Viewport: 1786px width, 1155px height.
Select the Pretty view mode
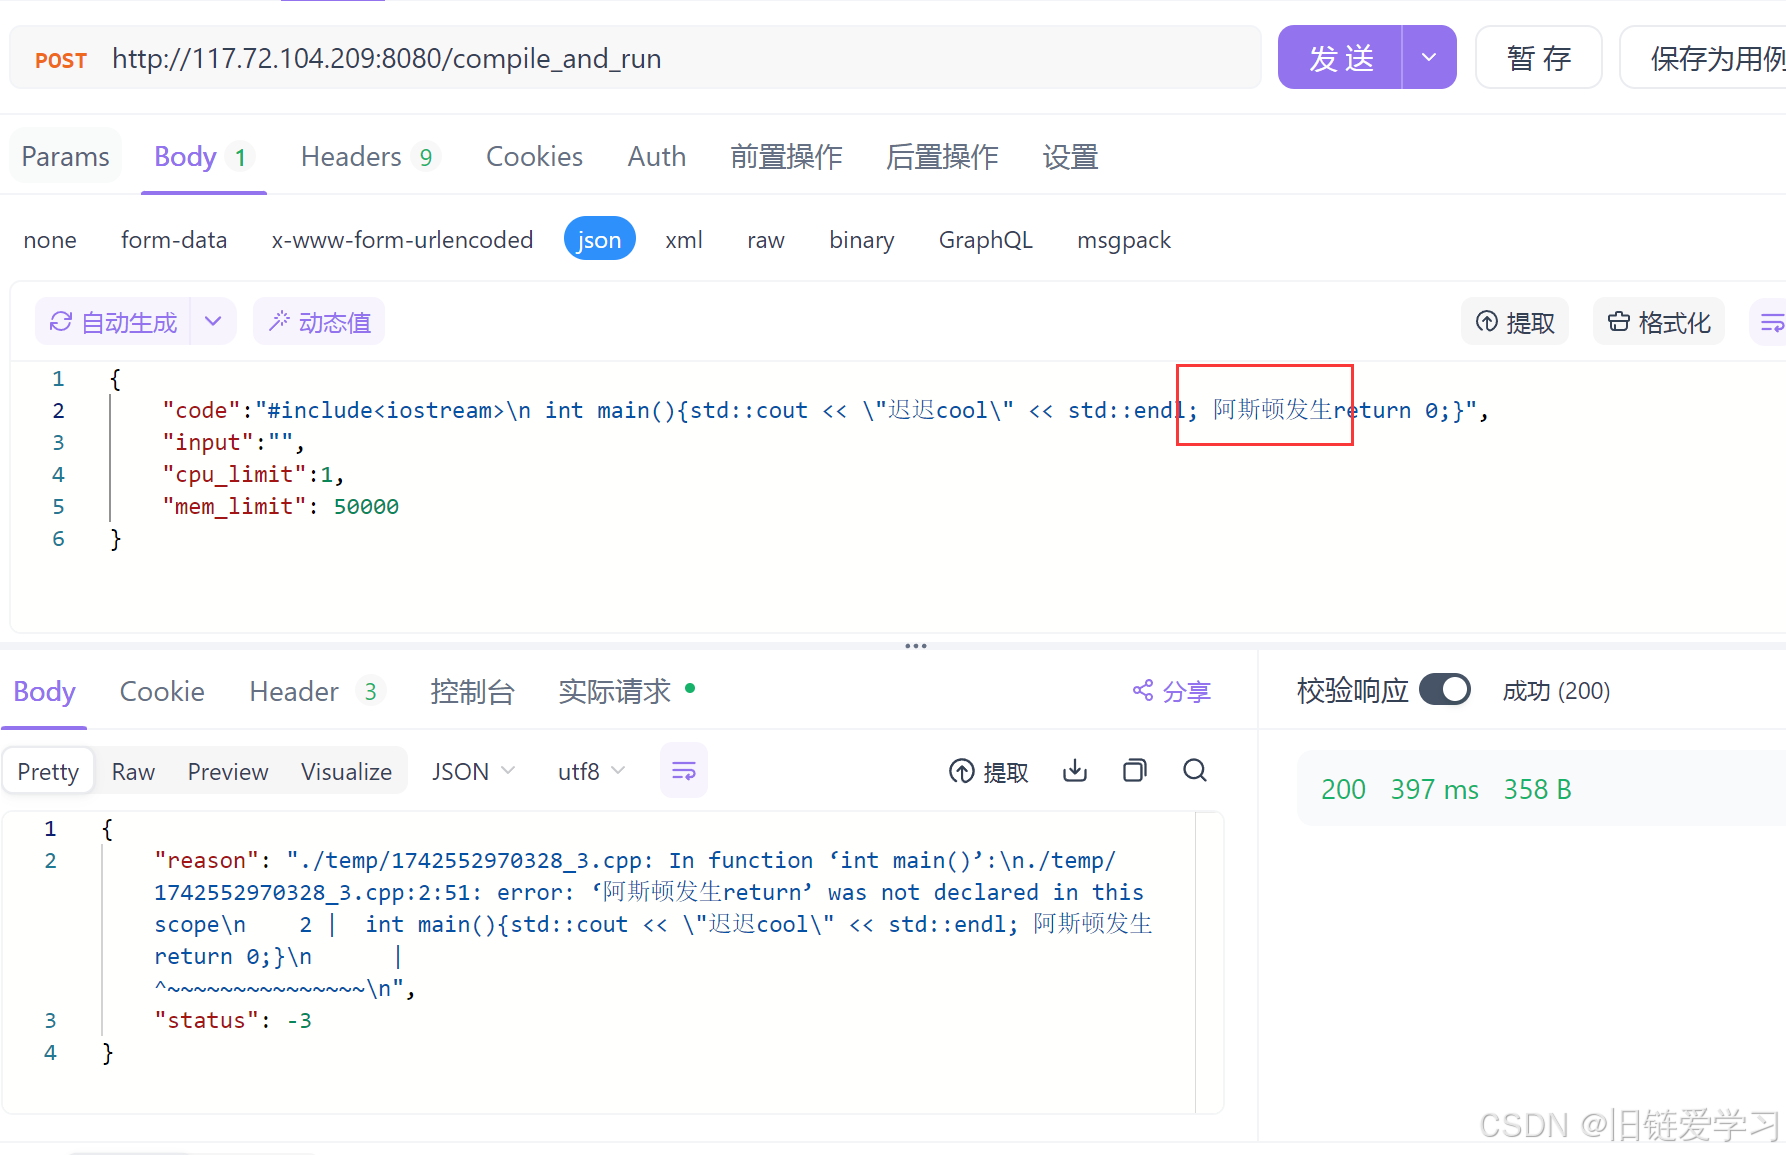tap(48, 771)
